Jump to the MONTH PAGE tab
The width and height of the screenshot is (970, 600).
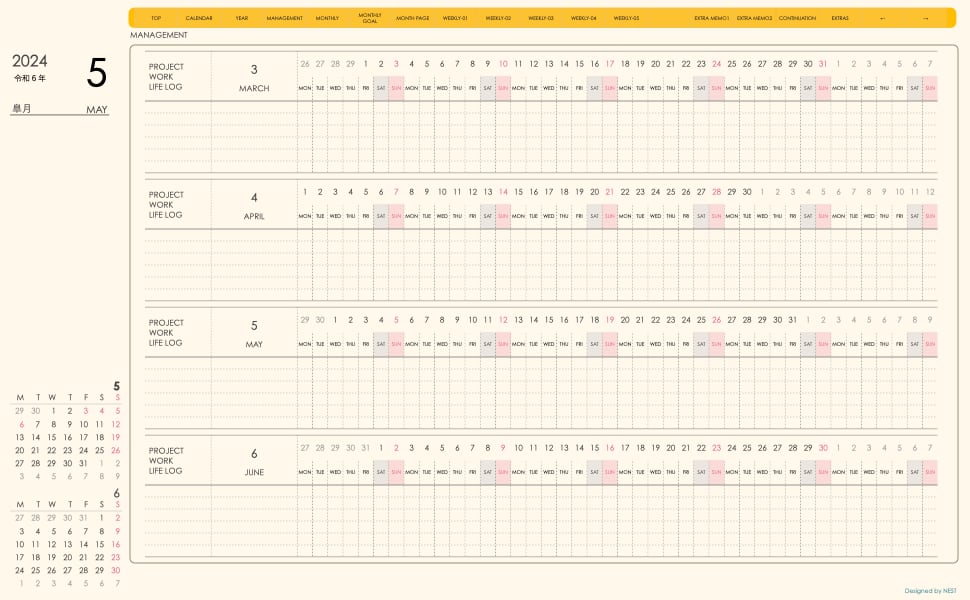pos(413,18)
